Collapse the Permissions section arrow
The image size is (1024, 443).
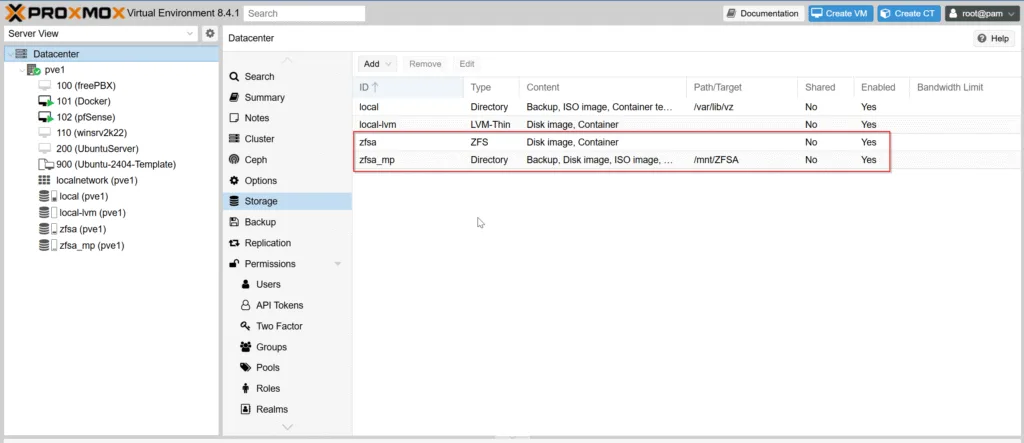338,264
